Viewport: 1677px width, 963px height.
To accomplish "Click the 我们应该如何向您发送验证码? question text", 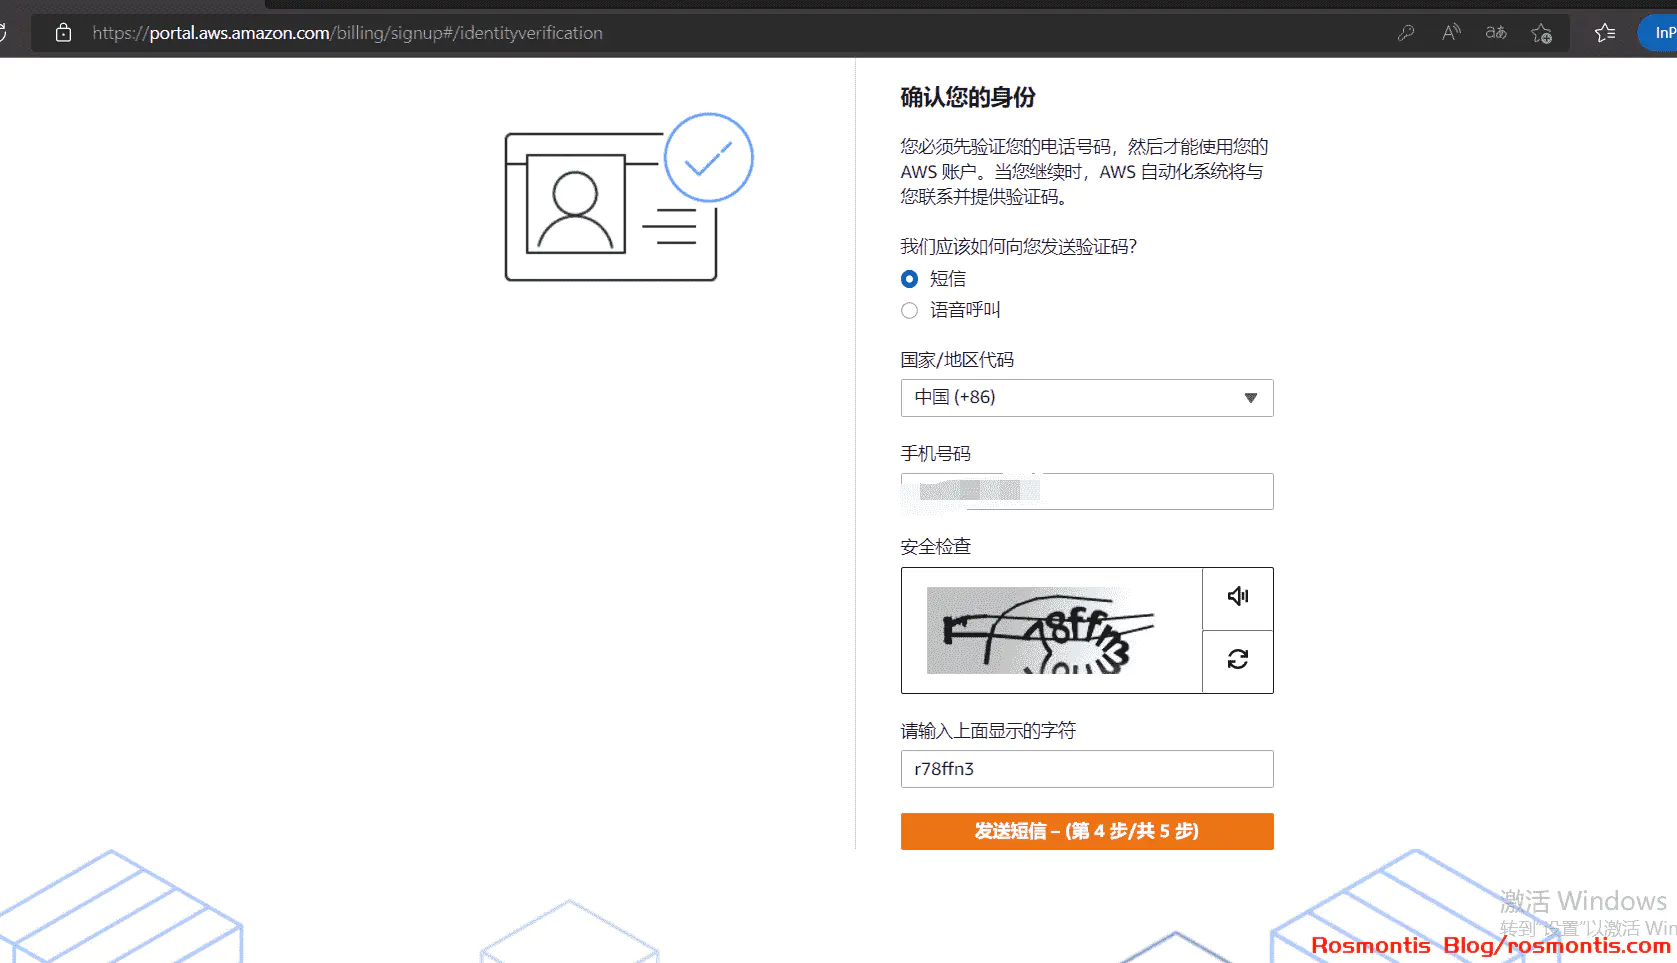I will (x=1018, y=247).
